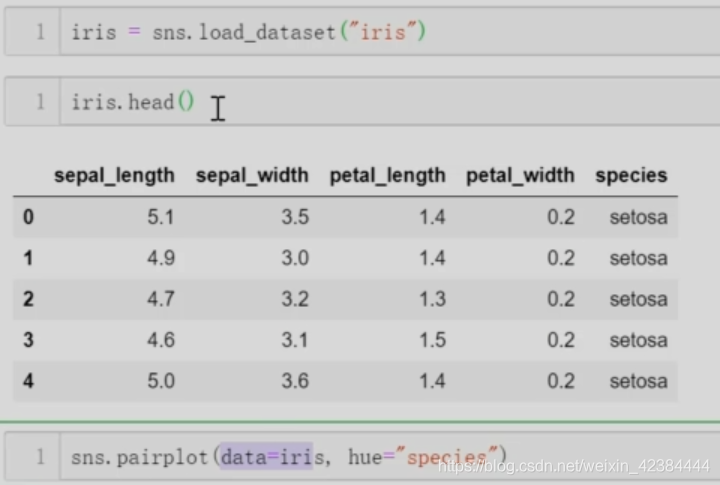Image resolution: width=720 pixels, height=485 pixels.
Task: Click setosa in row 0
Action: click(x=639, y=217)
